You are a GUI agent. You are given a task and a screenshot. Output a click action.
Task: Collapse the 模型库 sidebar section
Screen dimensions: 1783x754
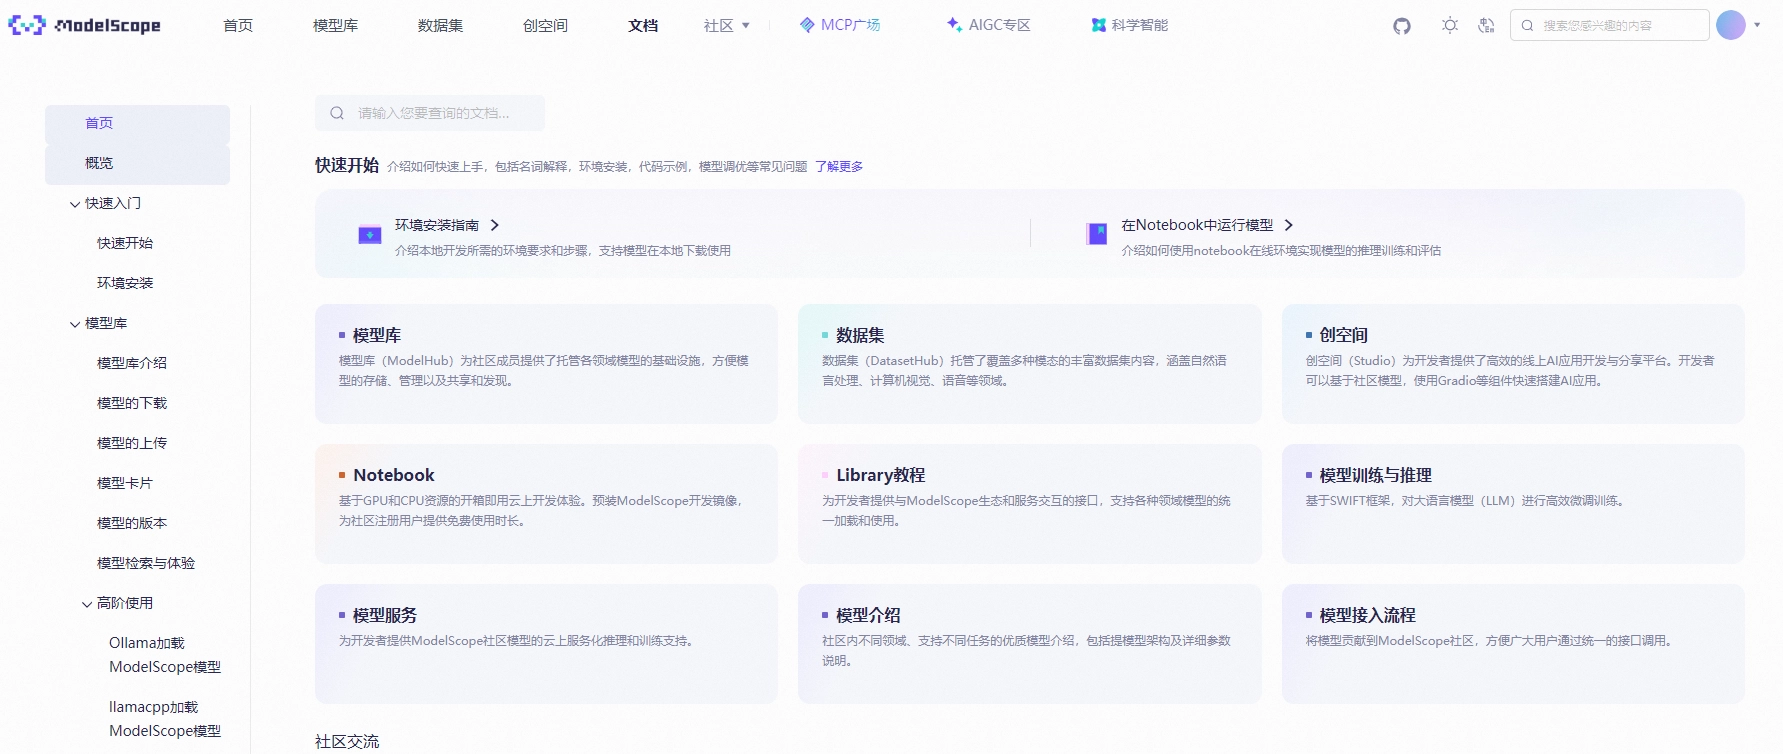click(x=75, y=324)
